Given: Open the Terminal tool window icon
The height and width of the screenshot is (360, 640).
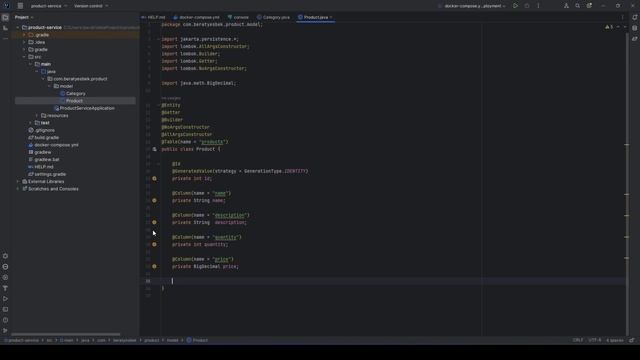Looking at the screenshot, I should click(5, 309).
